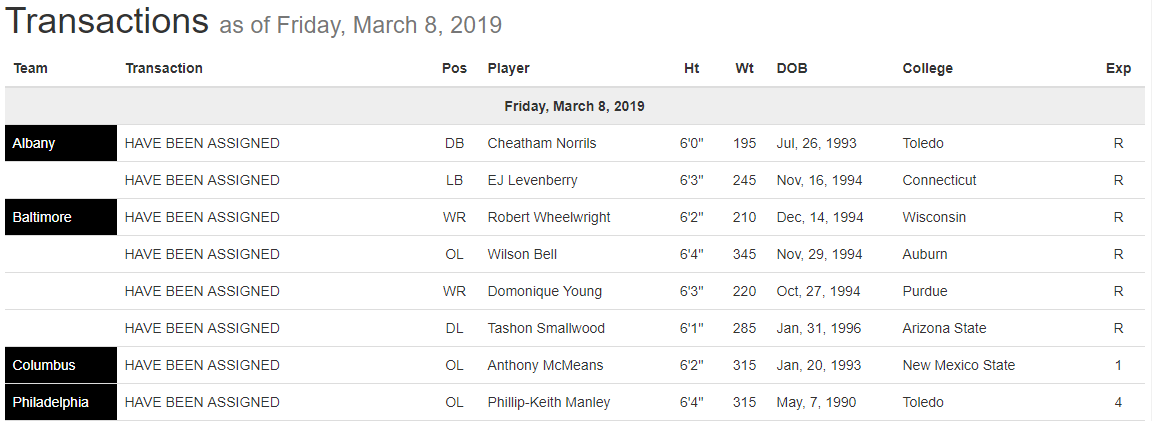Image resolution: width=1152 pixels, height=421 pixels.
Task: Open Tashon Smallwood player entry
Action: tap(546, 328)
